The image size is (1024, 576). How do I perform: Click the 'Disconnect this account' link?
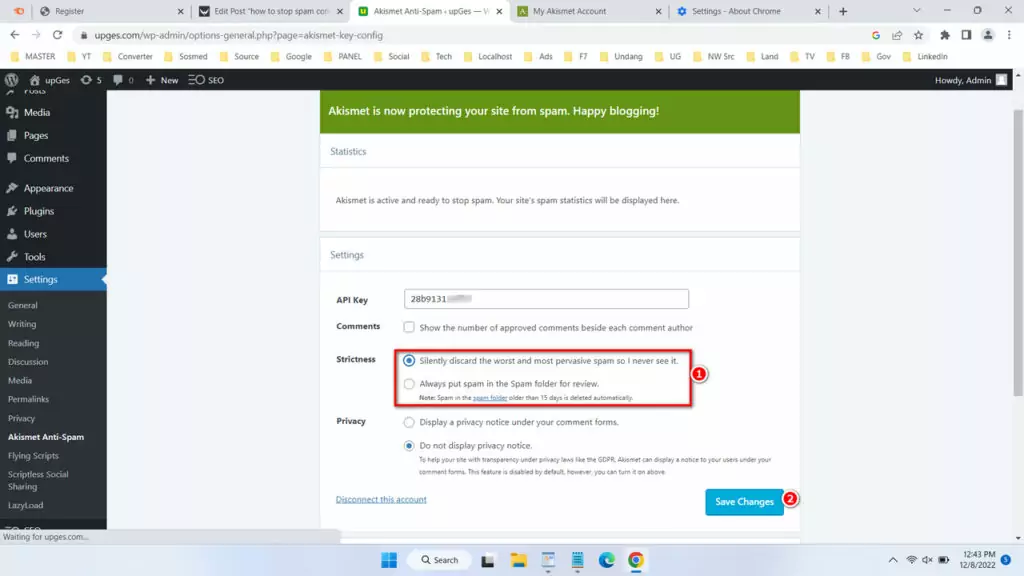[x=381, y=499]
